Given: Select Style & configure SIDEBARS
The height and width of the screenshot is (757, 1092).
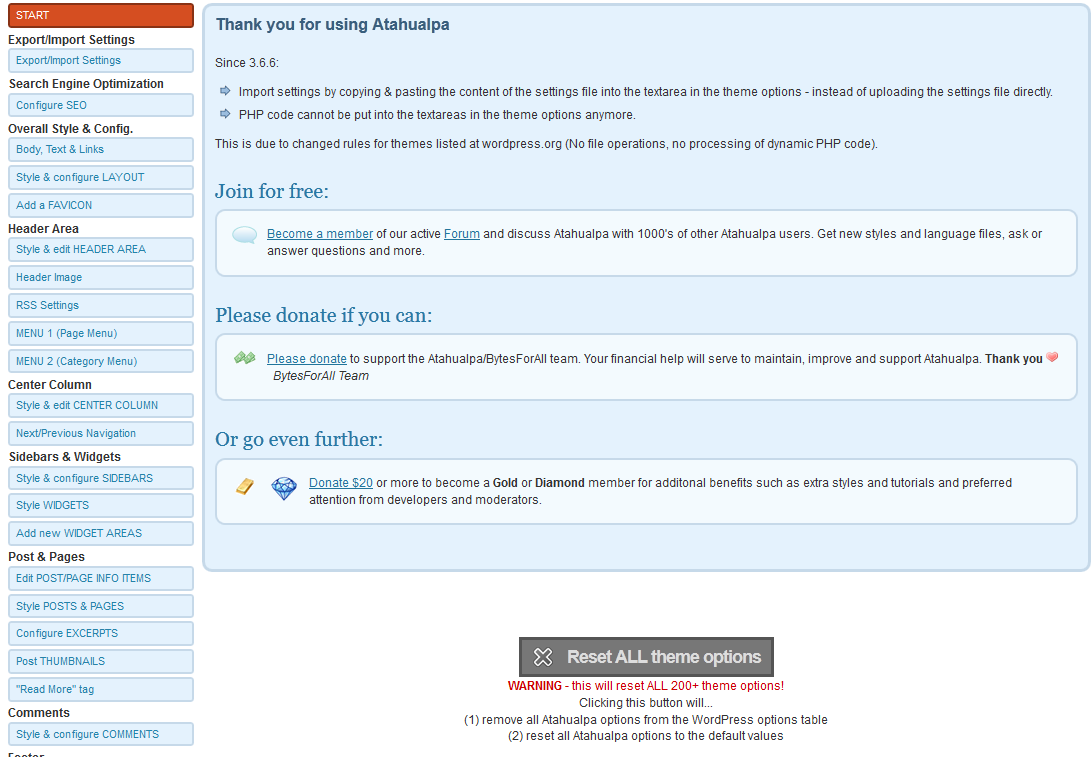Looking at the screenshot, I should click(101, 478).
